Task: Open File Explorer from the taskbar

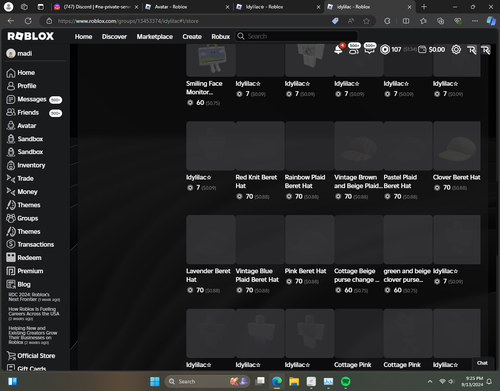Action: pyautogui.click(x=294, y=381)
